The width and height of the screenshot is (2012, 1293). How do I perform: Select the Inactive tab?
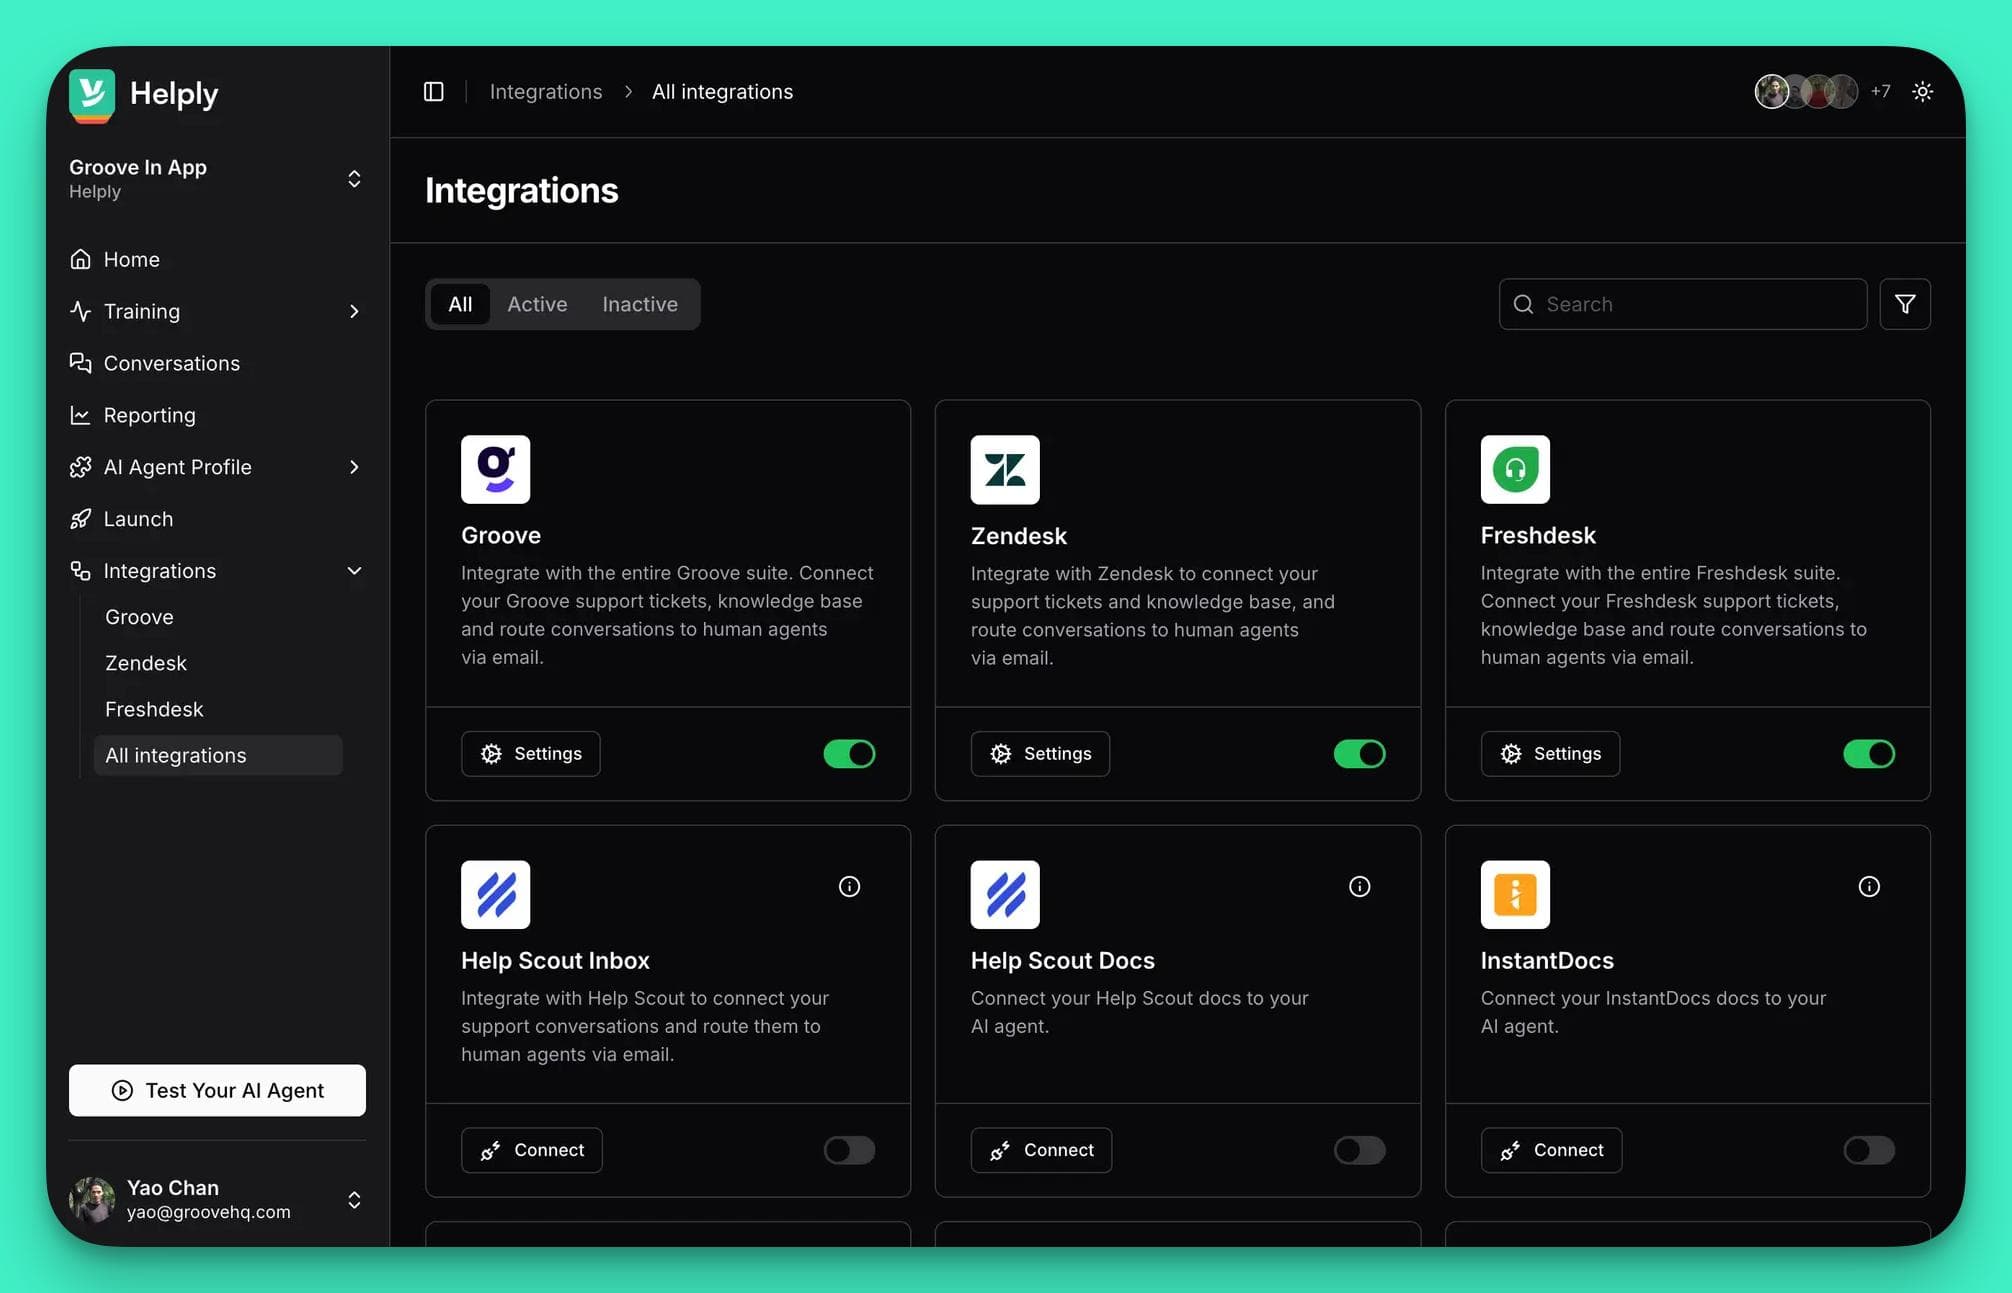[640, 304]
